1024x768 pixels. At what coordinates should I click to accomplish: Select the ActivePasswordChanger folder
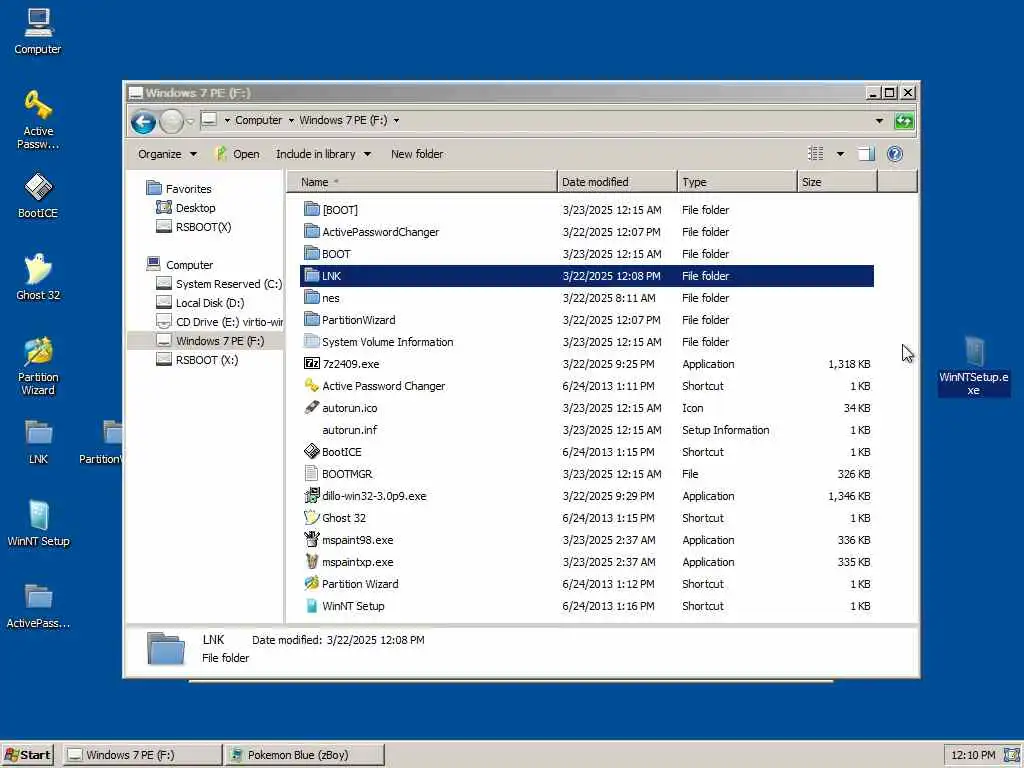tap(372, 232)
